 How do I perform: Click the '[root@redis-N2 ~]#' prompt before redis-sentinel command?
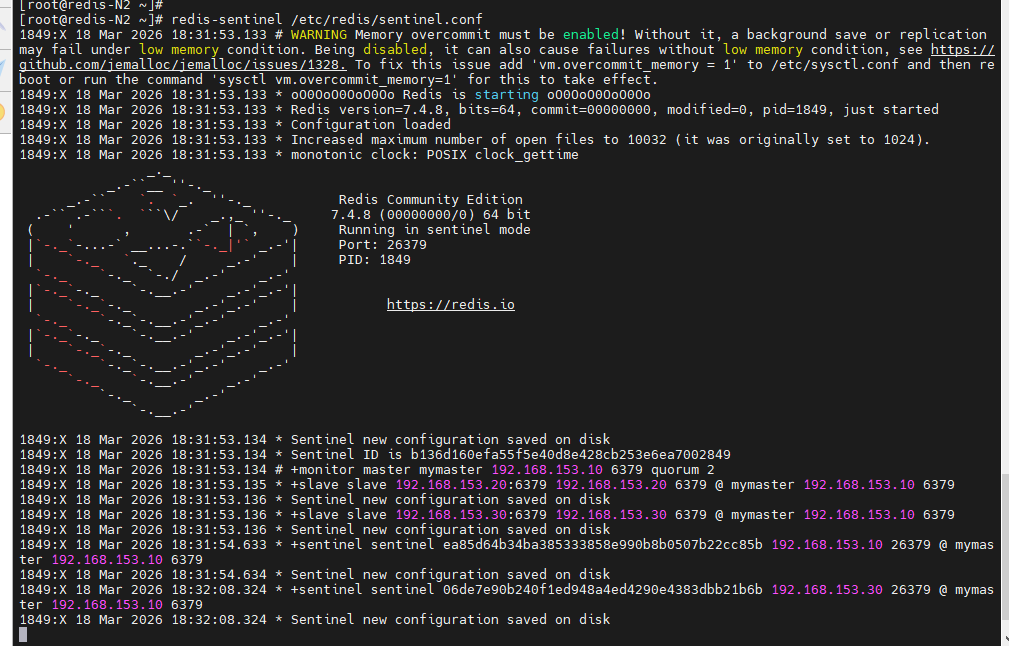[x=91, y=19]
